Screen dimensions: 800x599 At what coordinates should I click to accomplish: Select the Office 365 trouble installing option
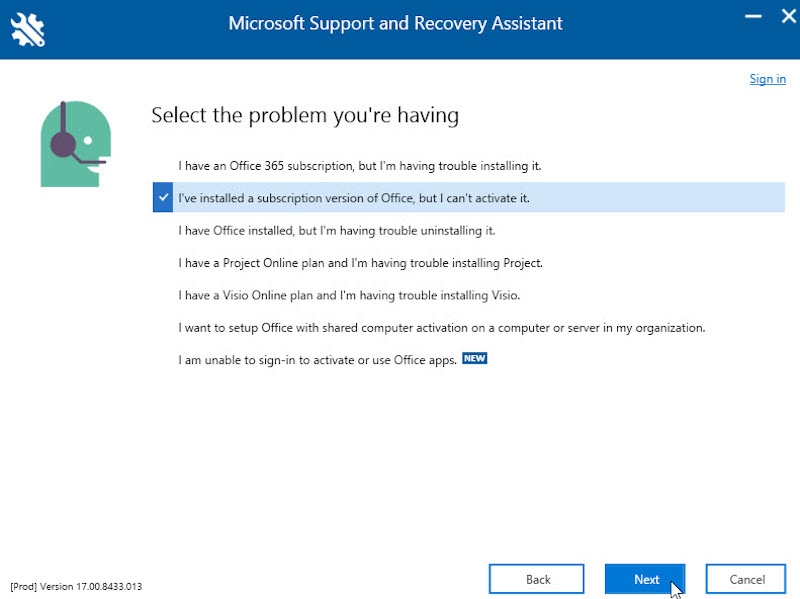click(x=359, y=166)
